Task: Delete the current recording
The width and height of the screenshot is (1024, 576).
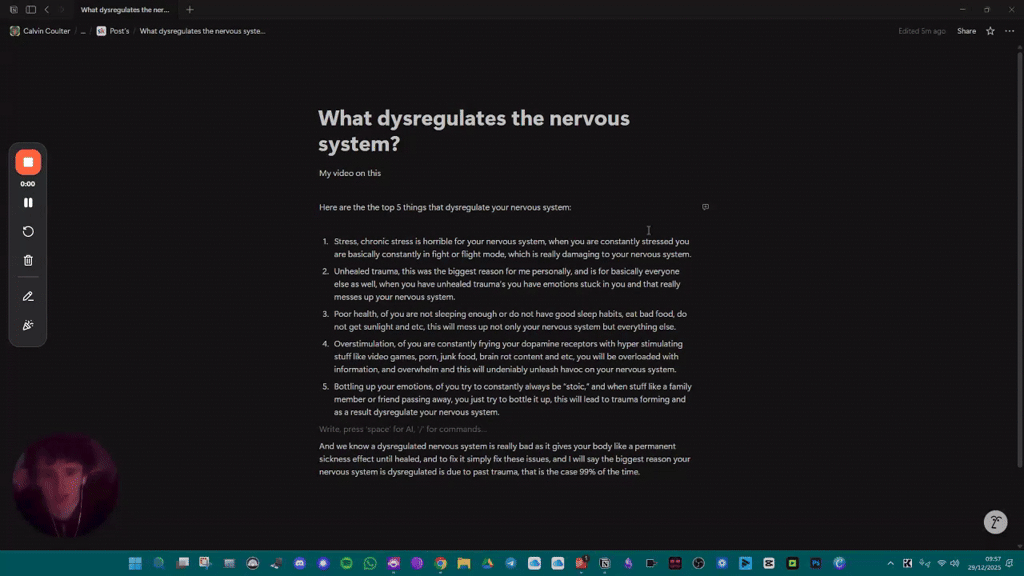Action: pos(28,259)
